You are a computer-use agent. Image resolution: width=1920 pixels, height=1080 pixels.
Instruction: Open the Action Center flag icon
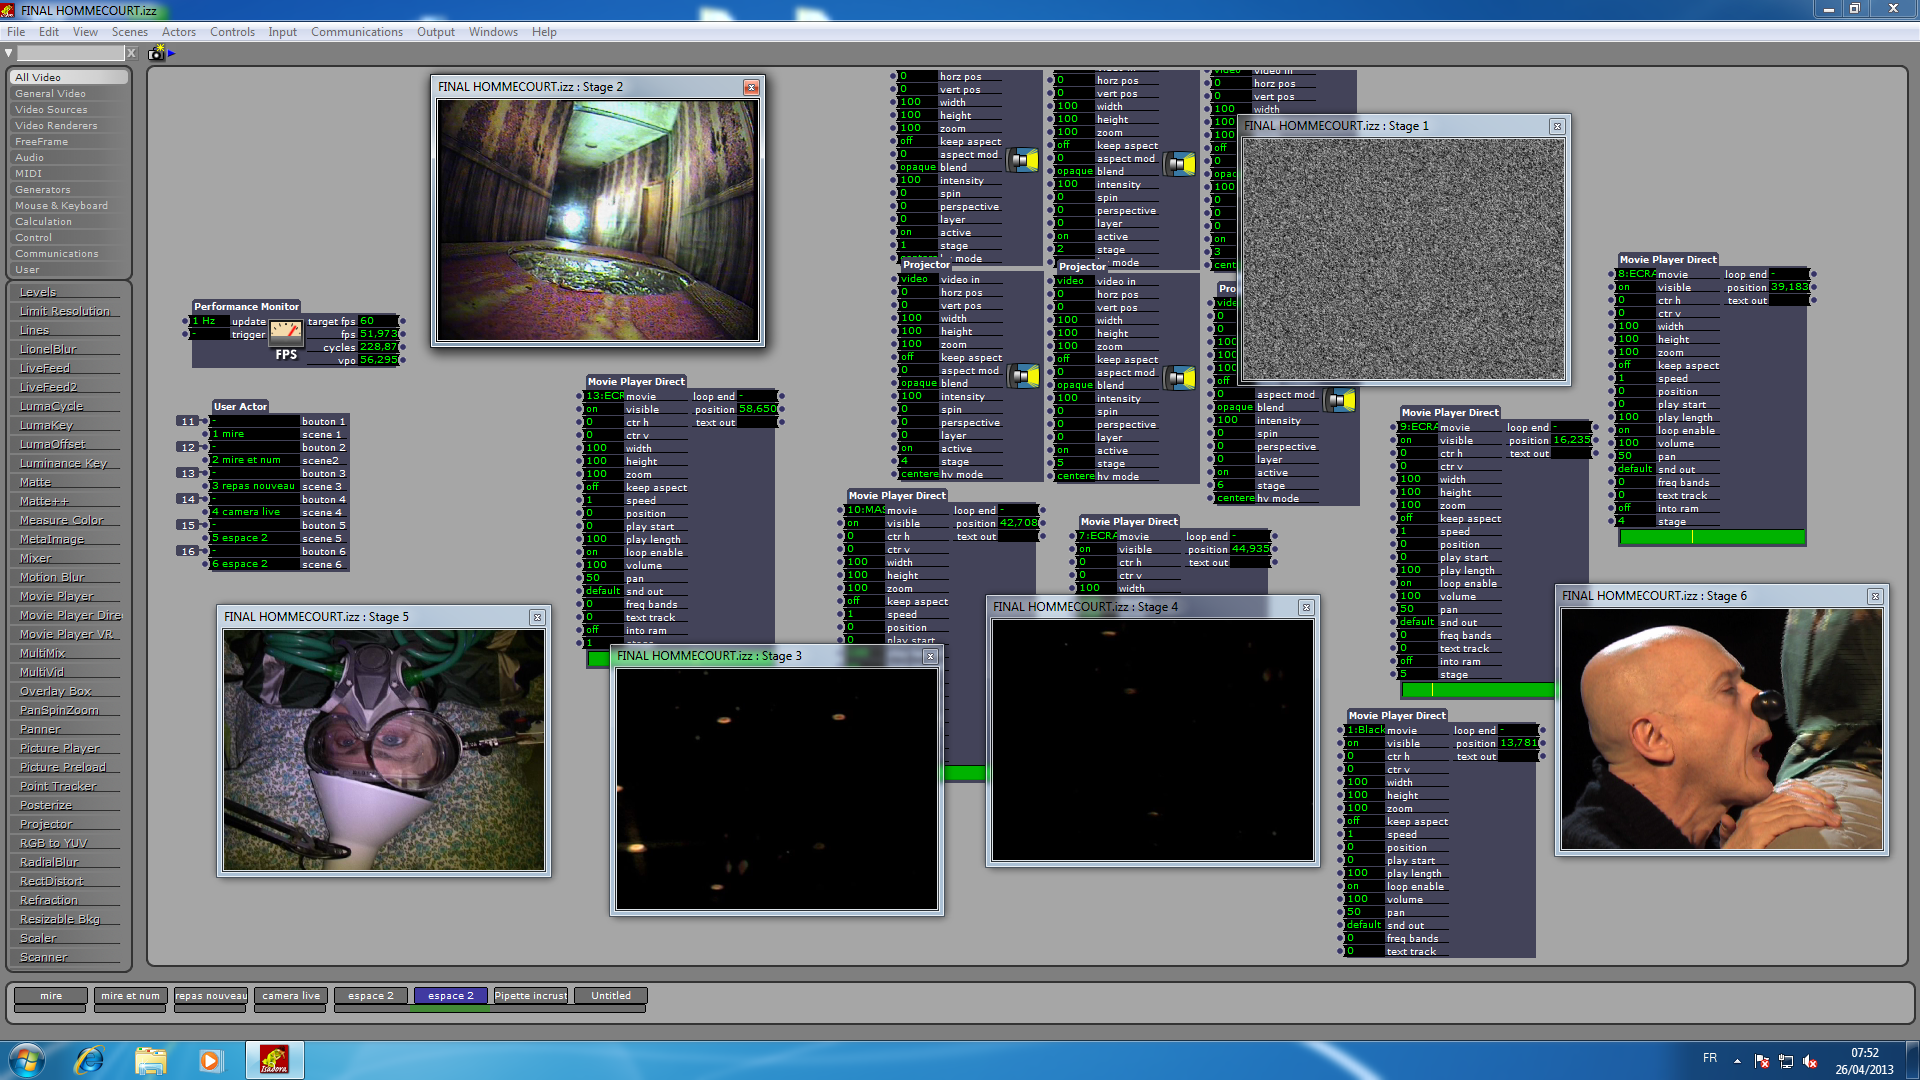(1762, 1061)
